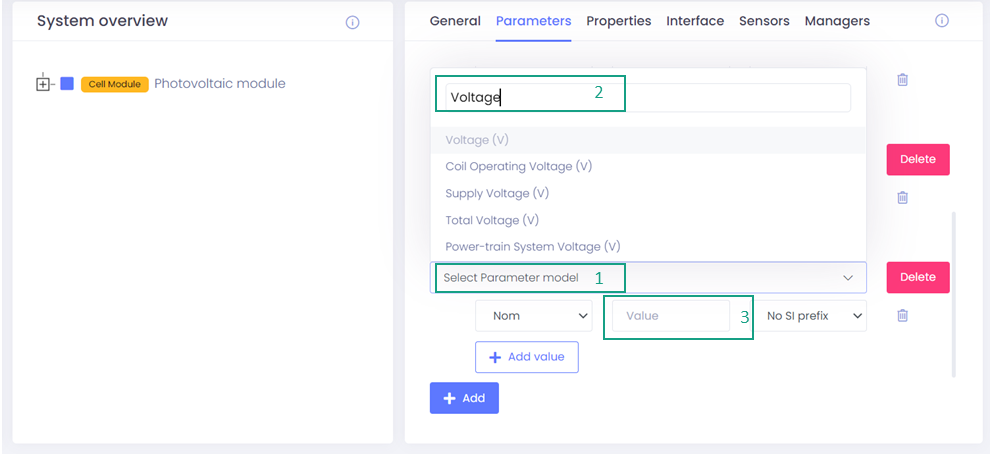Click the Value input field
Viewport: 990px width, 458px height.
(x=671, y=316)
